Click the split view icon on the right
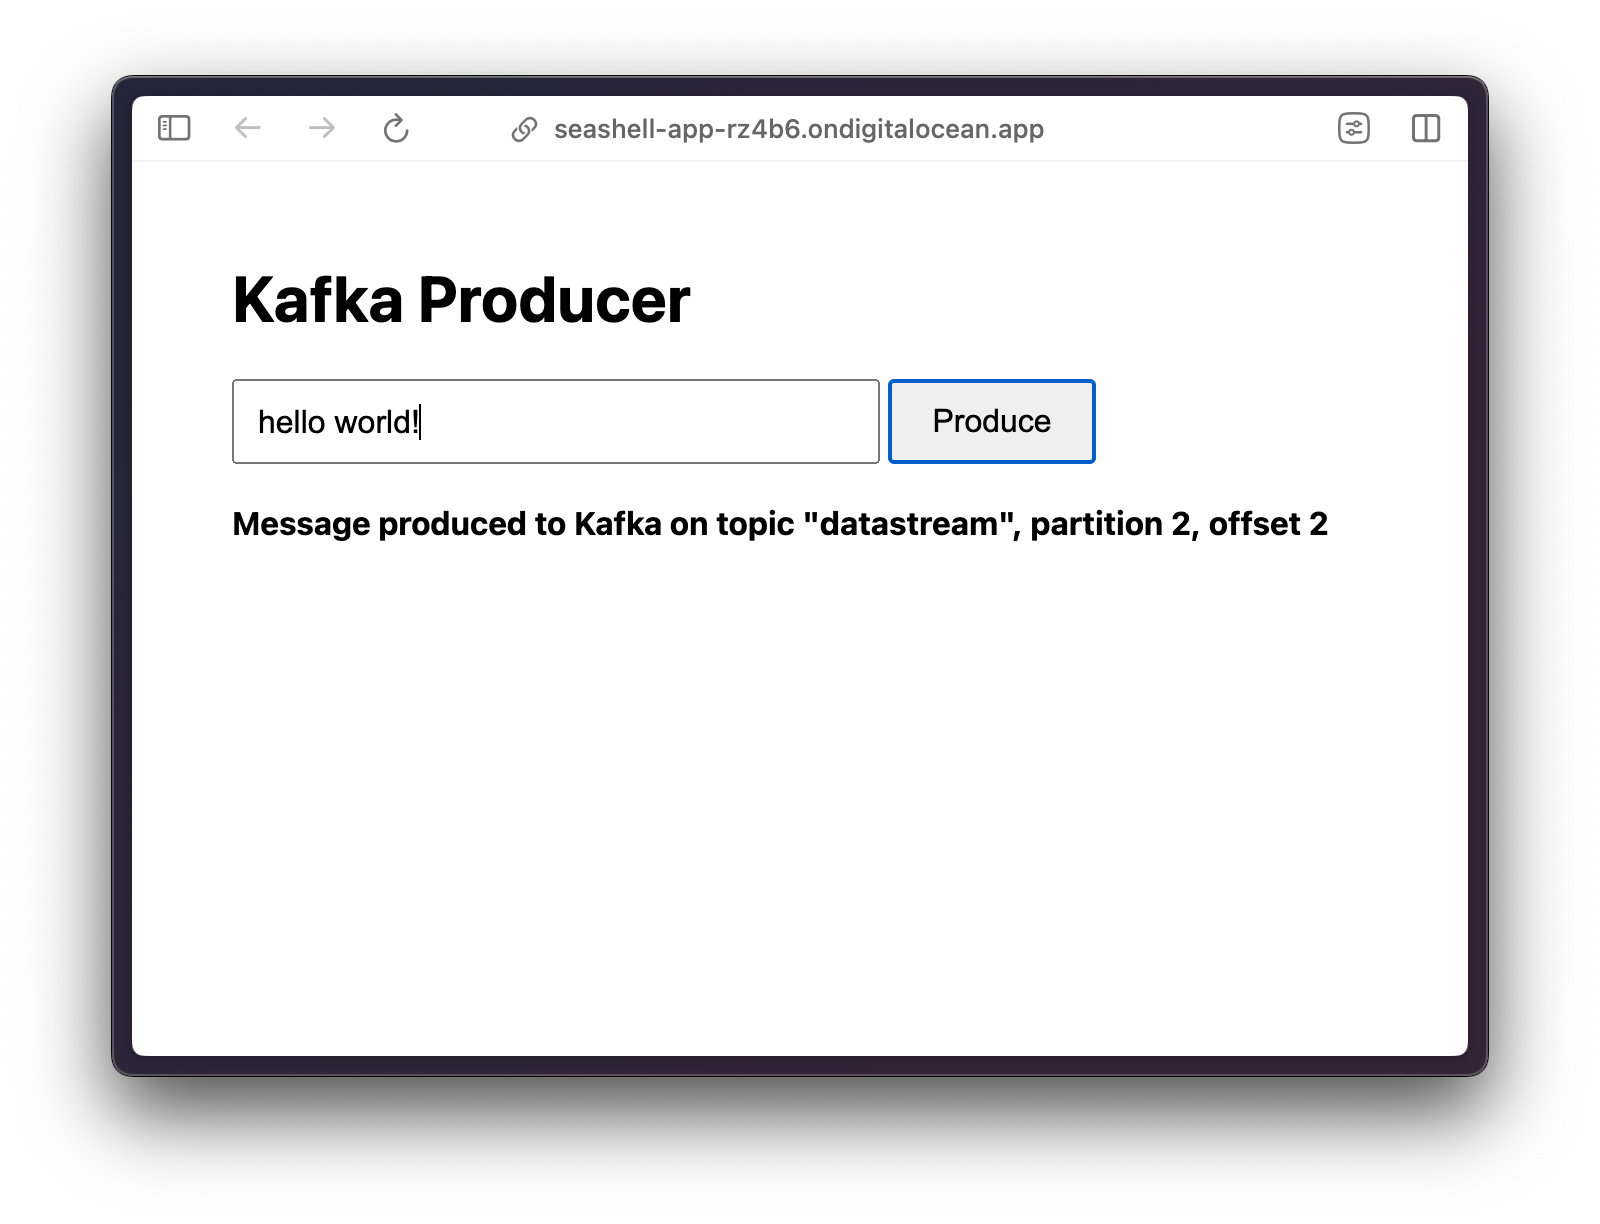Viewport: 1600px width, 1224px height. pos(1427,128)
